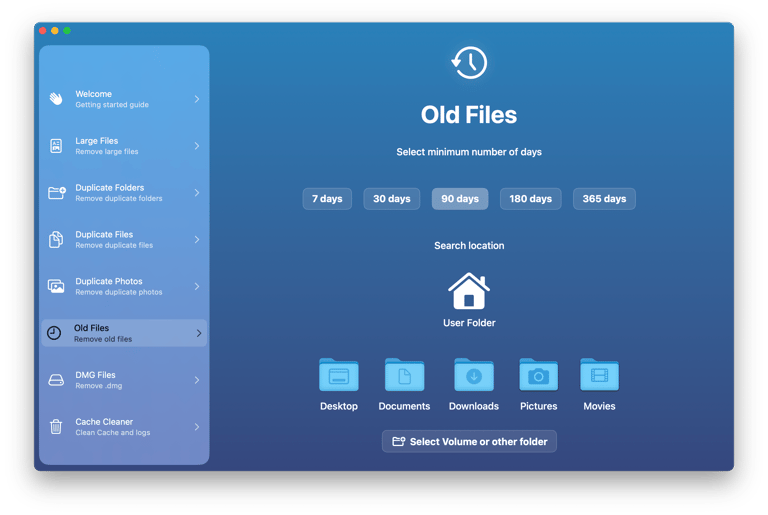Viewport: 768px width, 515px height.
Task: Select the 90 days option
Action: point(460,199)
